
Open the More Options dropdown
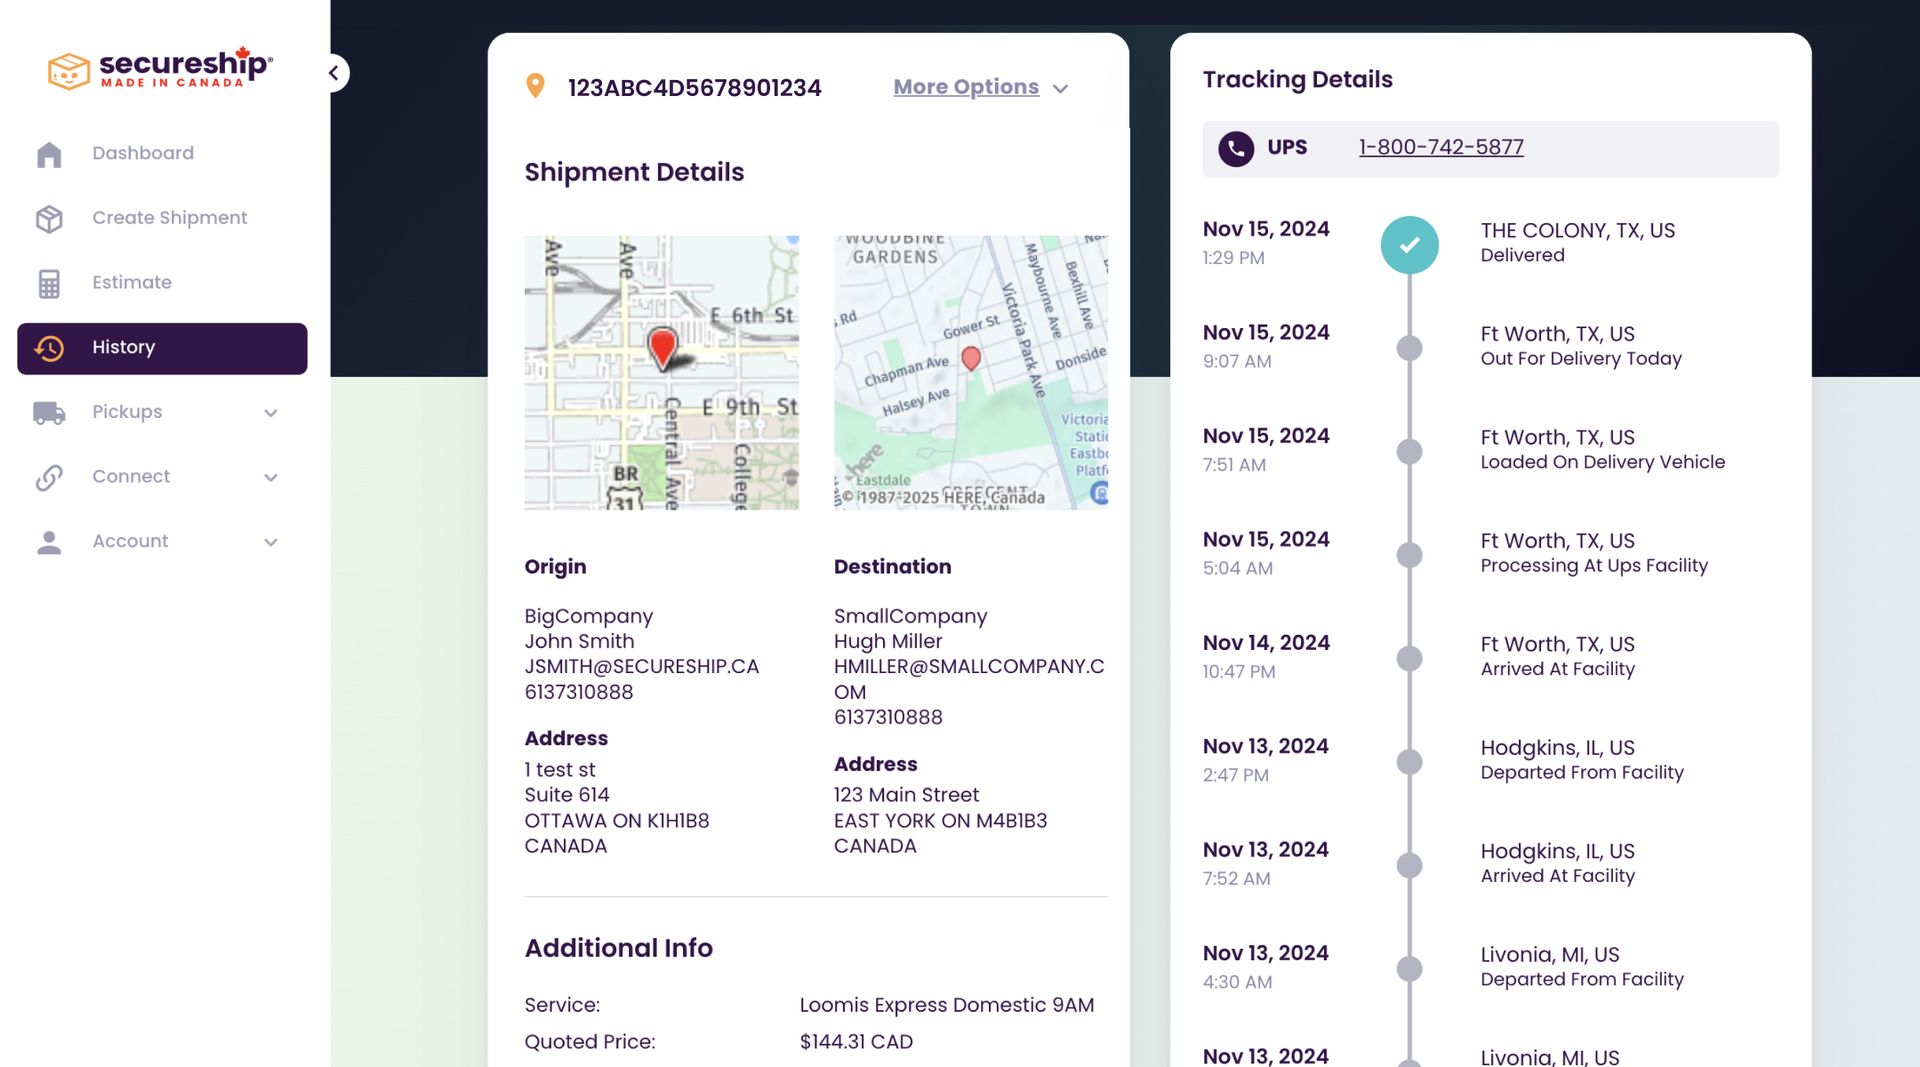click(x=979, y=88)
